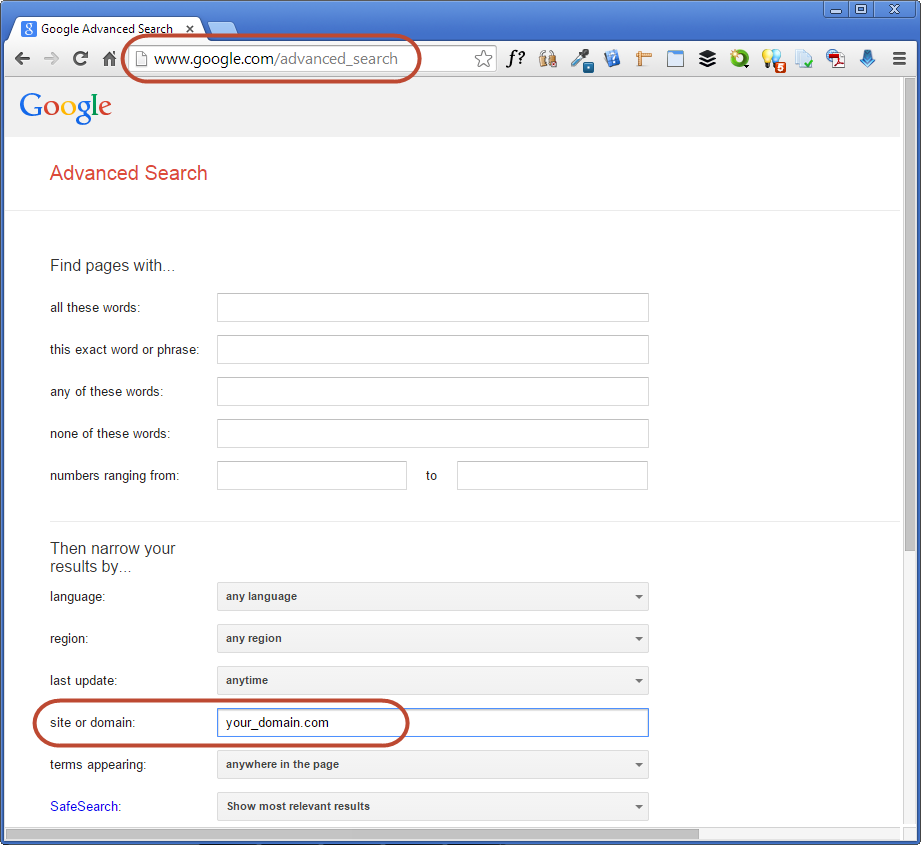Focus the 'all these words' field

432,308
